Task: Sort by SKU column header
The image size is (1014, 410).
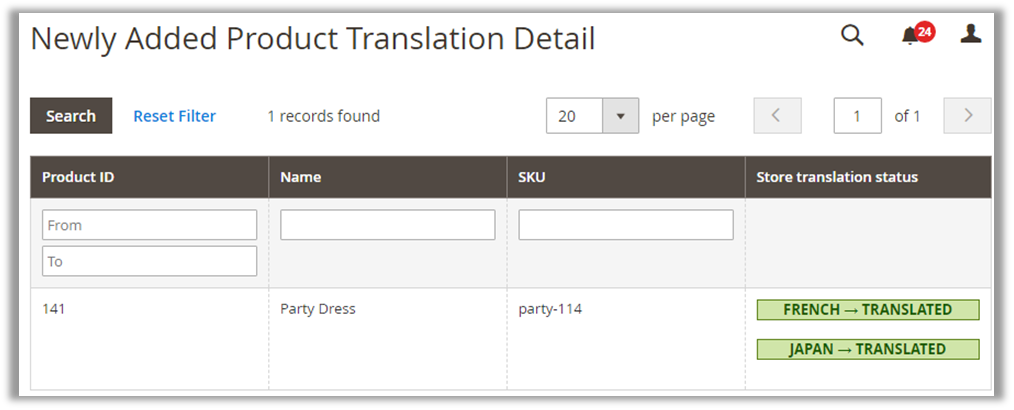Action: pos(531,177)
